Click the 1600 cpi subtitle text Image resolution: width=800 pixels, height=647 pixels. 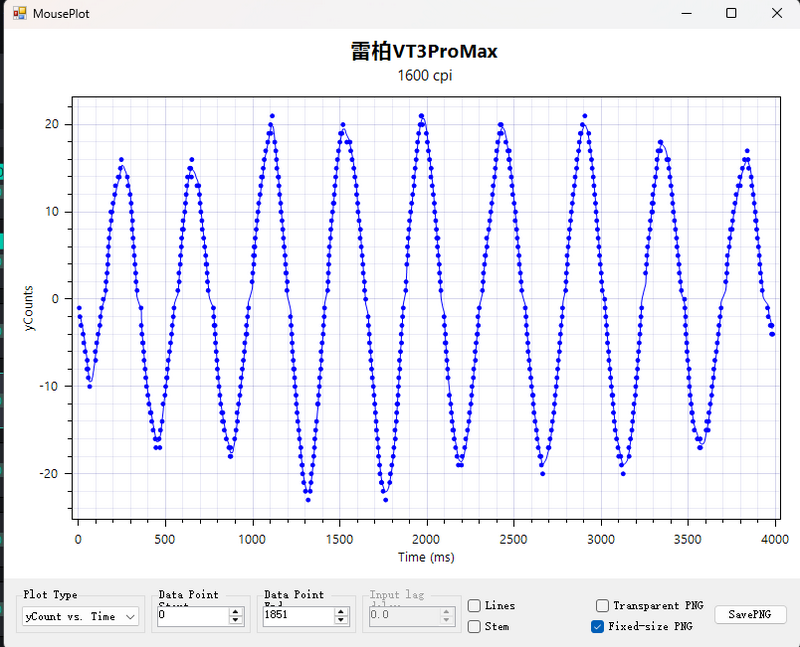click(424, 75)
